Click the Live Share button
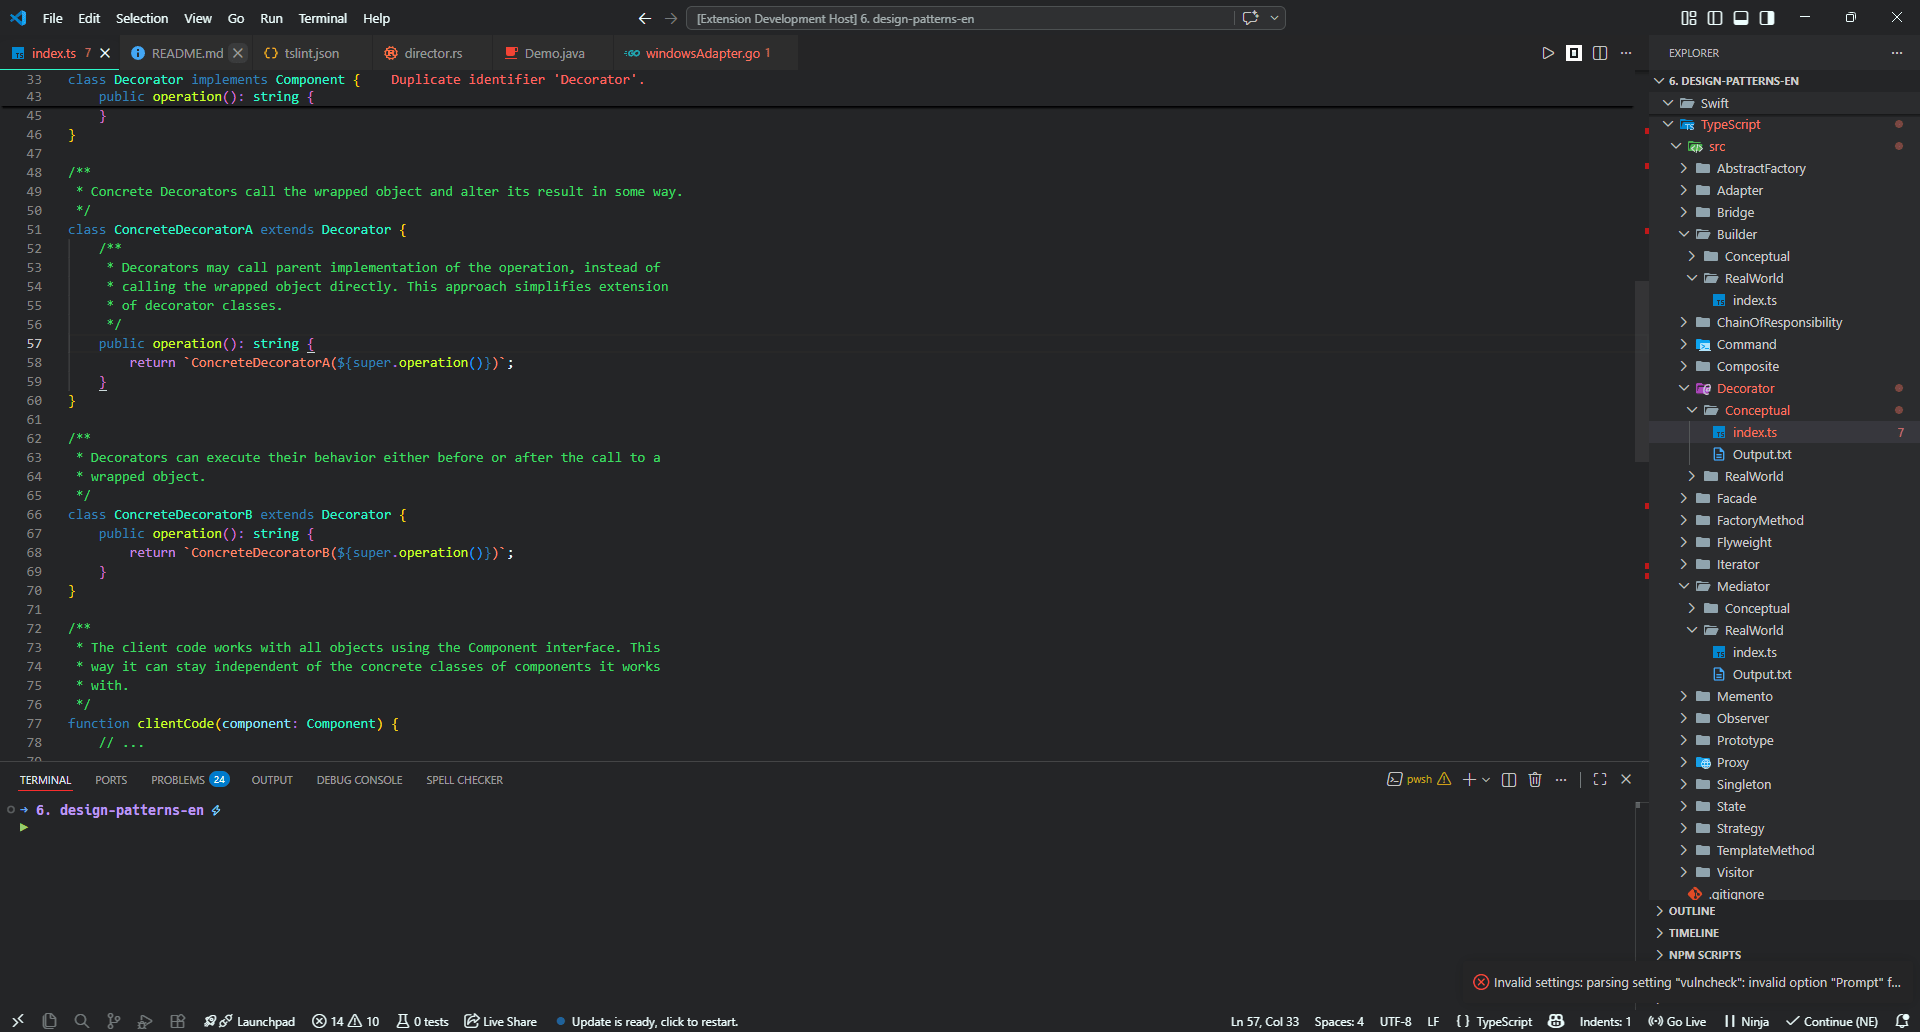 [x=500, y=1021]
